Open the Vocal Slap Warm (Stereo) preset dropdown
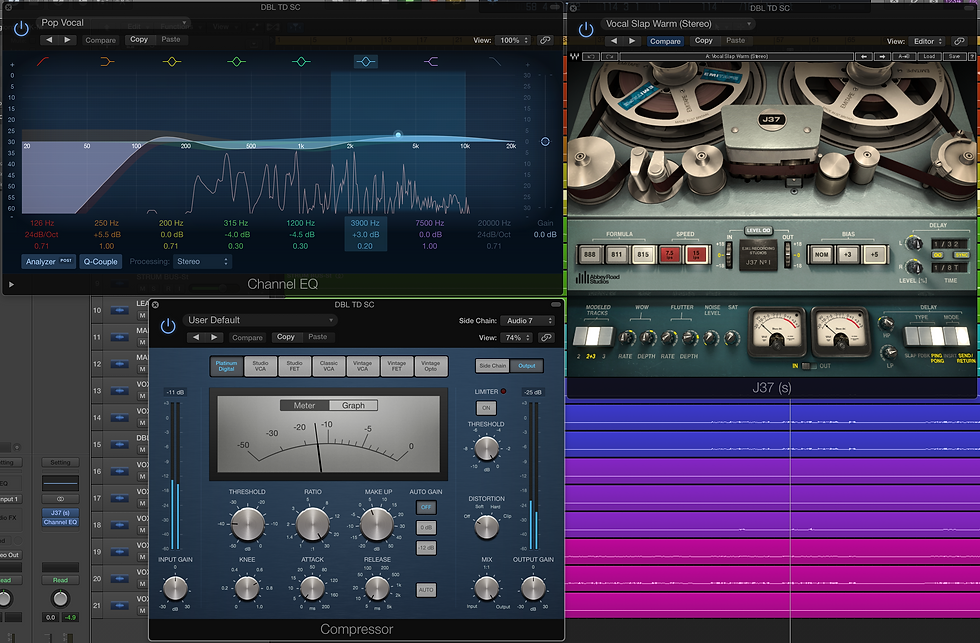 click(x=678, y=24)
